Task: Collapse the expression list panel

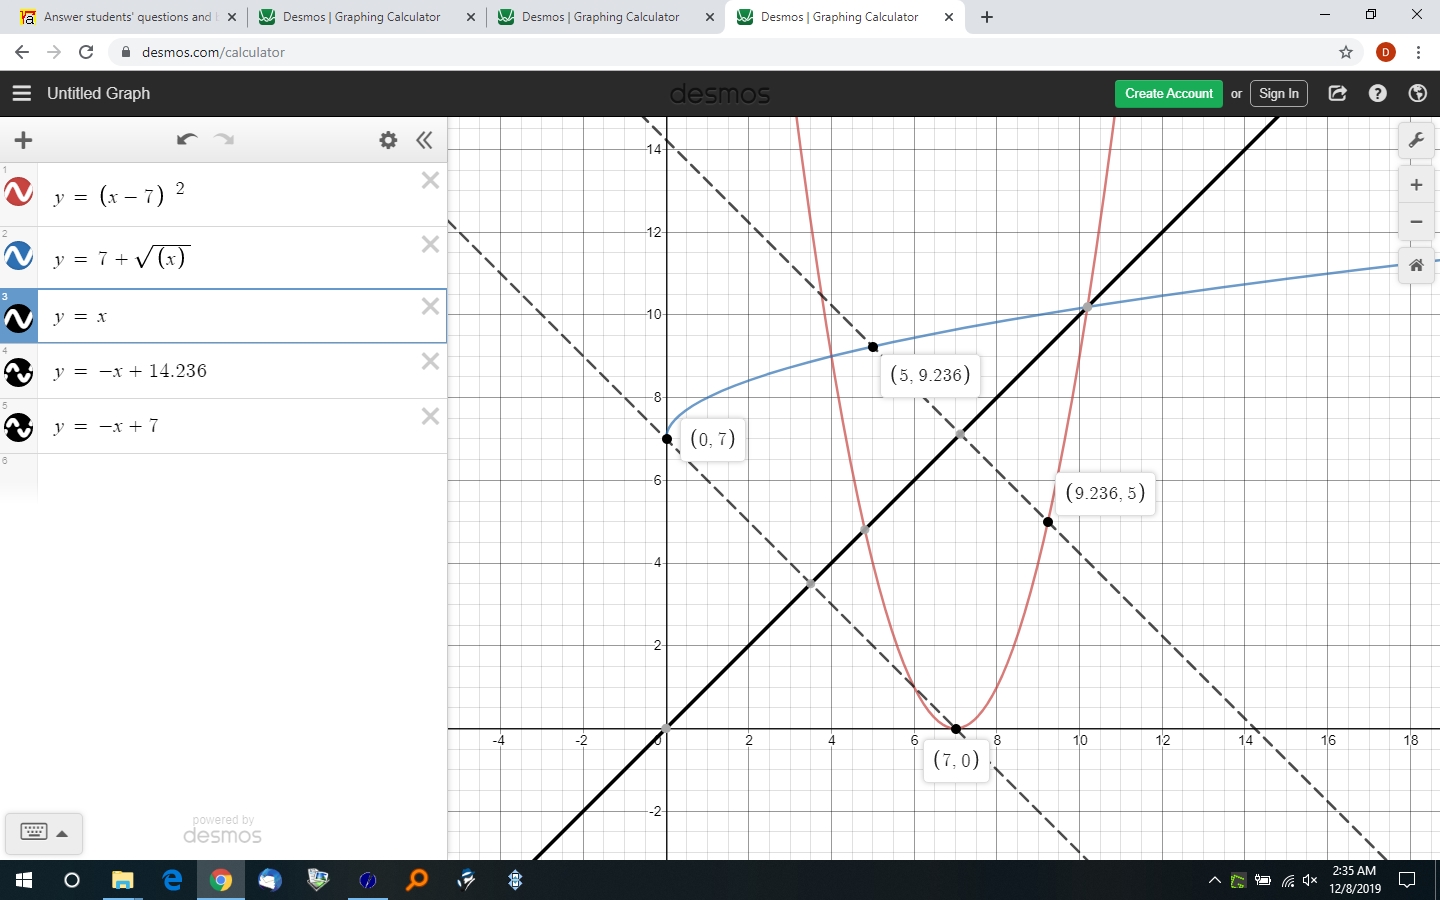Action: click(425, 140)
